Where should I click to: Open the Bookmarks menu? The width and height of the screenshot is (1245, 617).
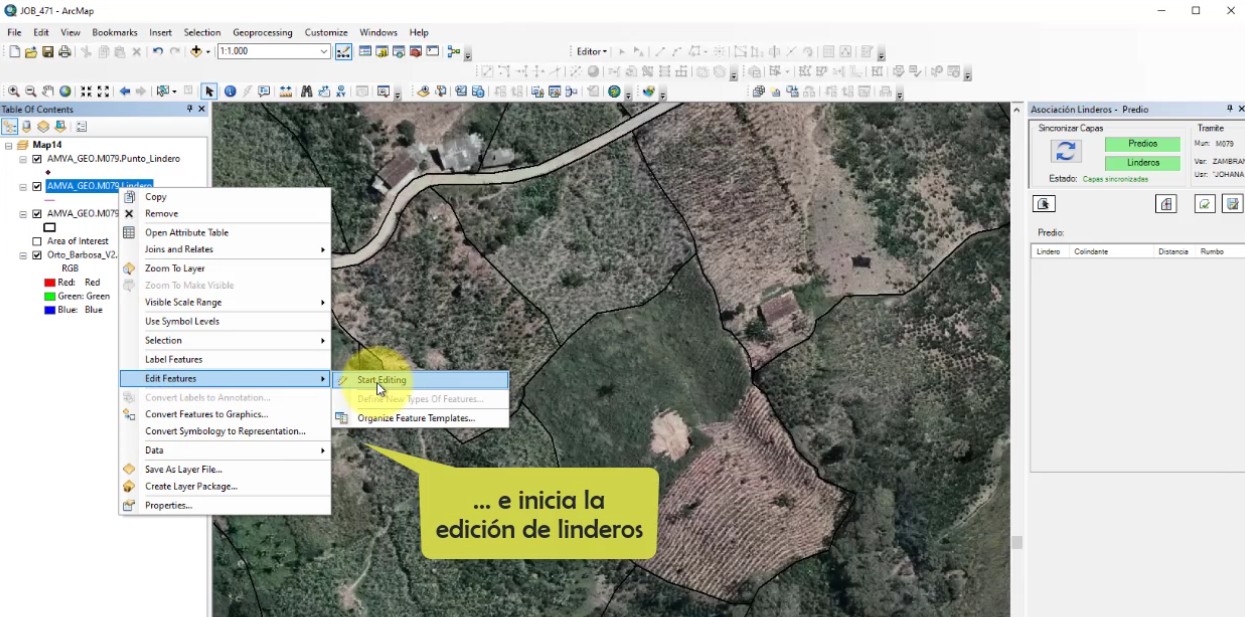pyautogui.click(x=115, y=33)
